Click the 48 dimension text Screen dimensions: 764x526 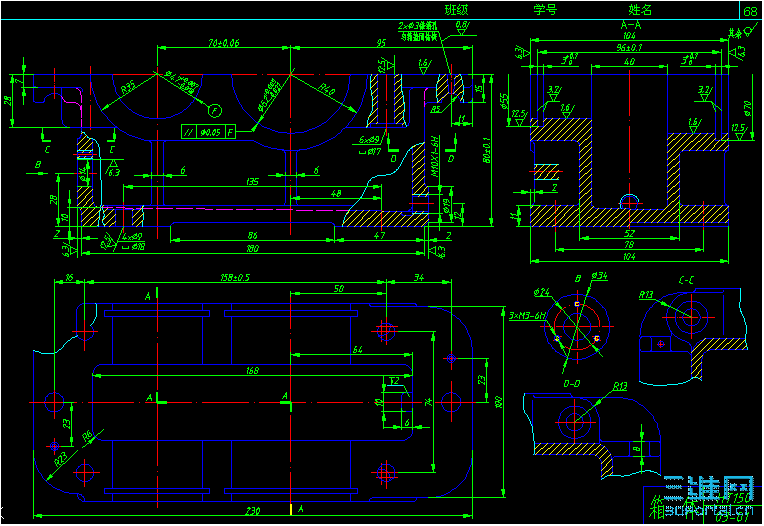tap(336, 193)
